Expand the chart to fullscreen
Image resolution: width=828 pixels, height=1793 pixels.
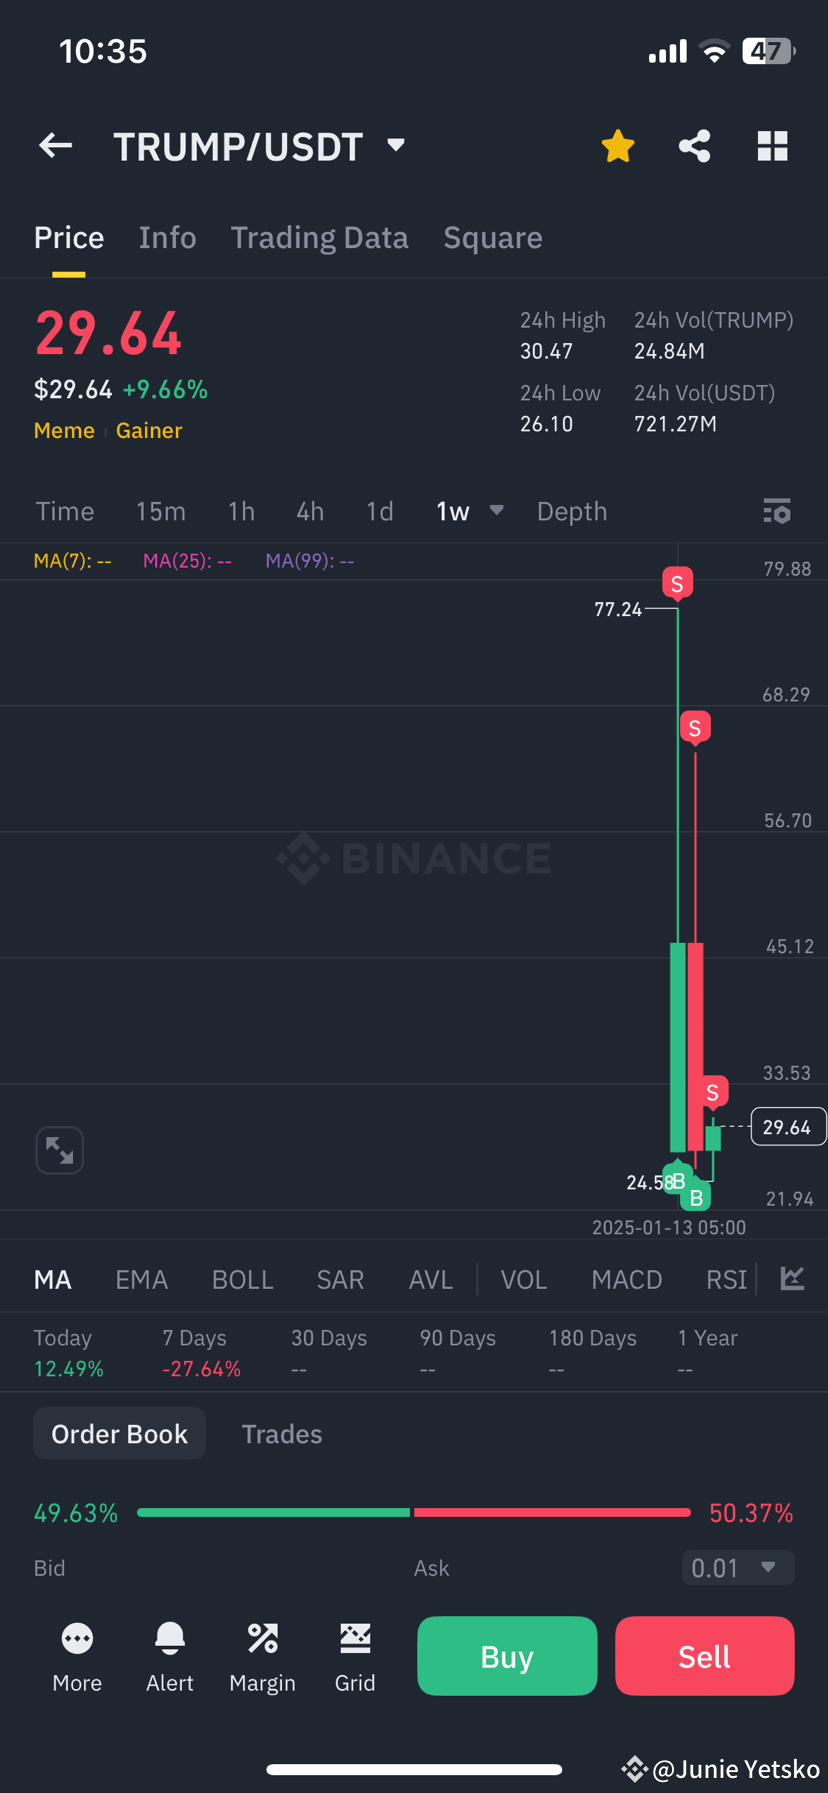tap(59, 1150)
